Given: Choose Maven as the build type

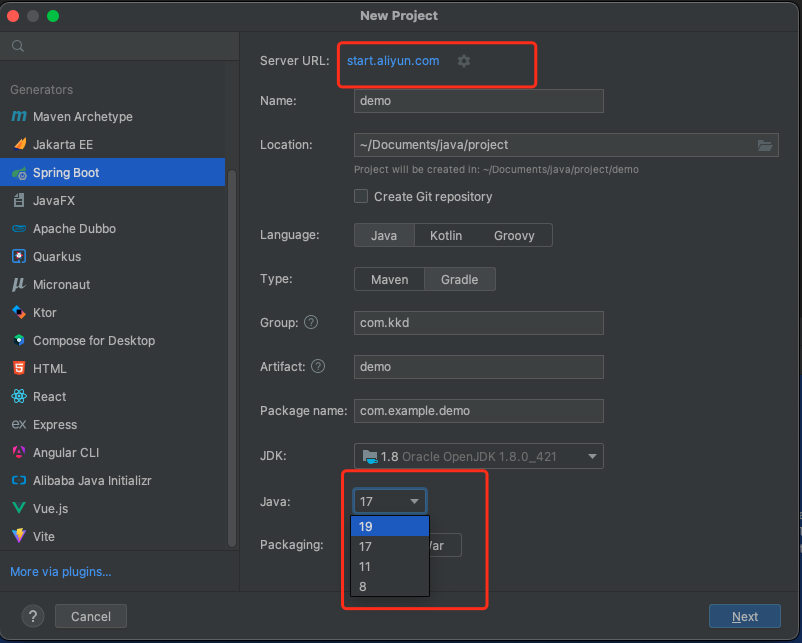Looking at the screenshot, I should pyautogui.click(x=389, y=279).
